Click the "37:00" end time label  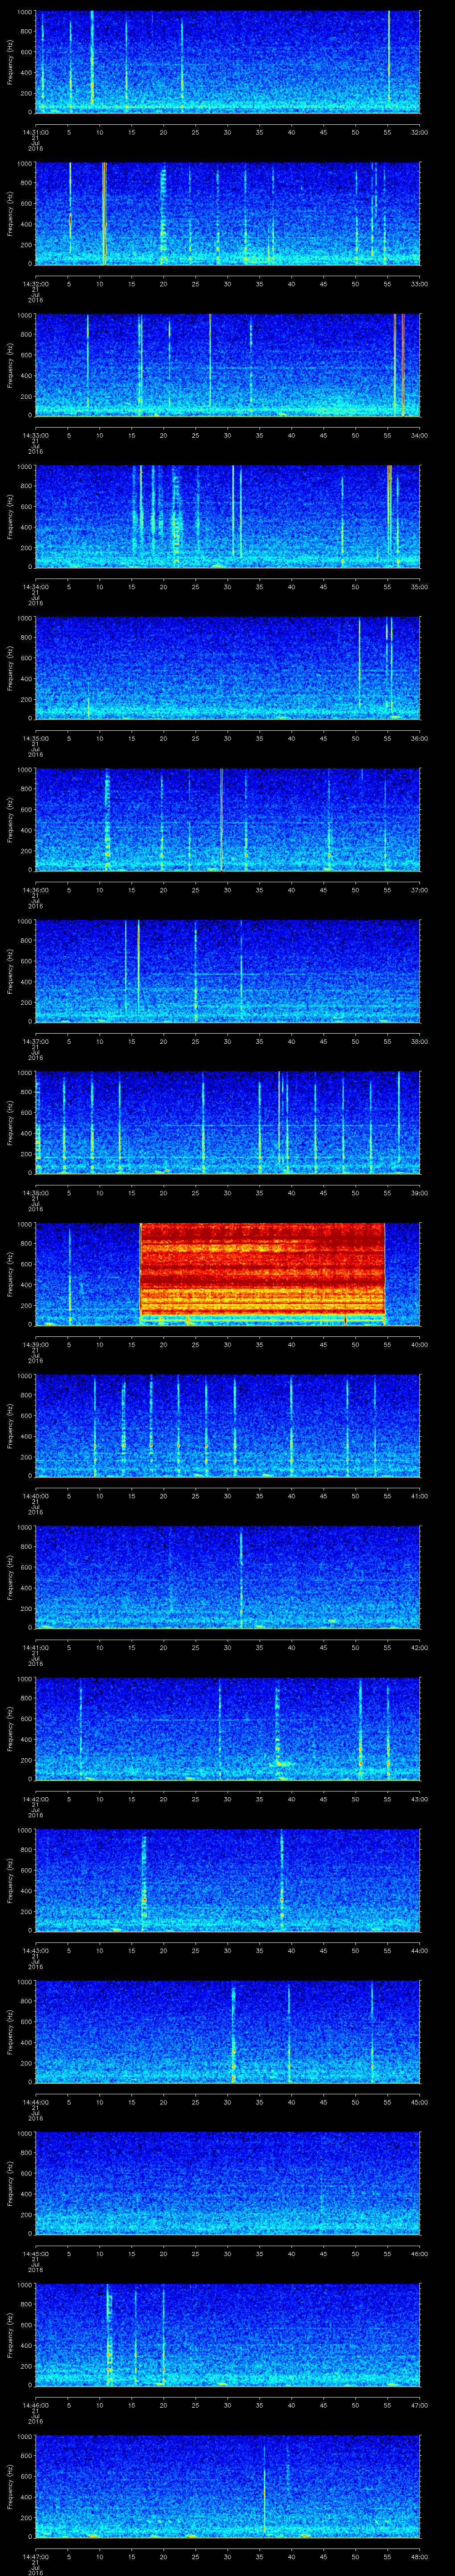tap(419, 890)
